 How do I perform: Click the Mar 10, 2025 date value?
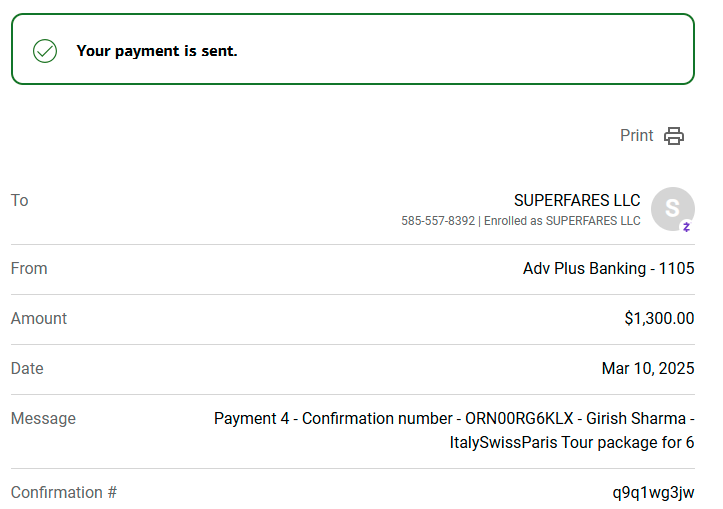coord(648,368)
